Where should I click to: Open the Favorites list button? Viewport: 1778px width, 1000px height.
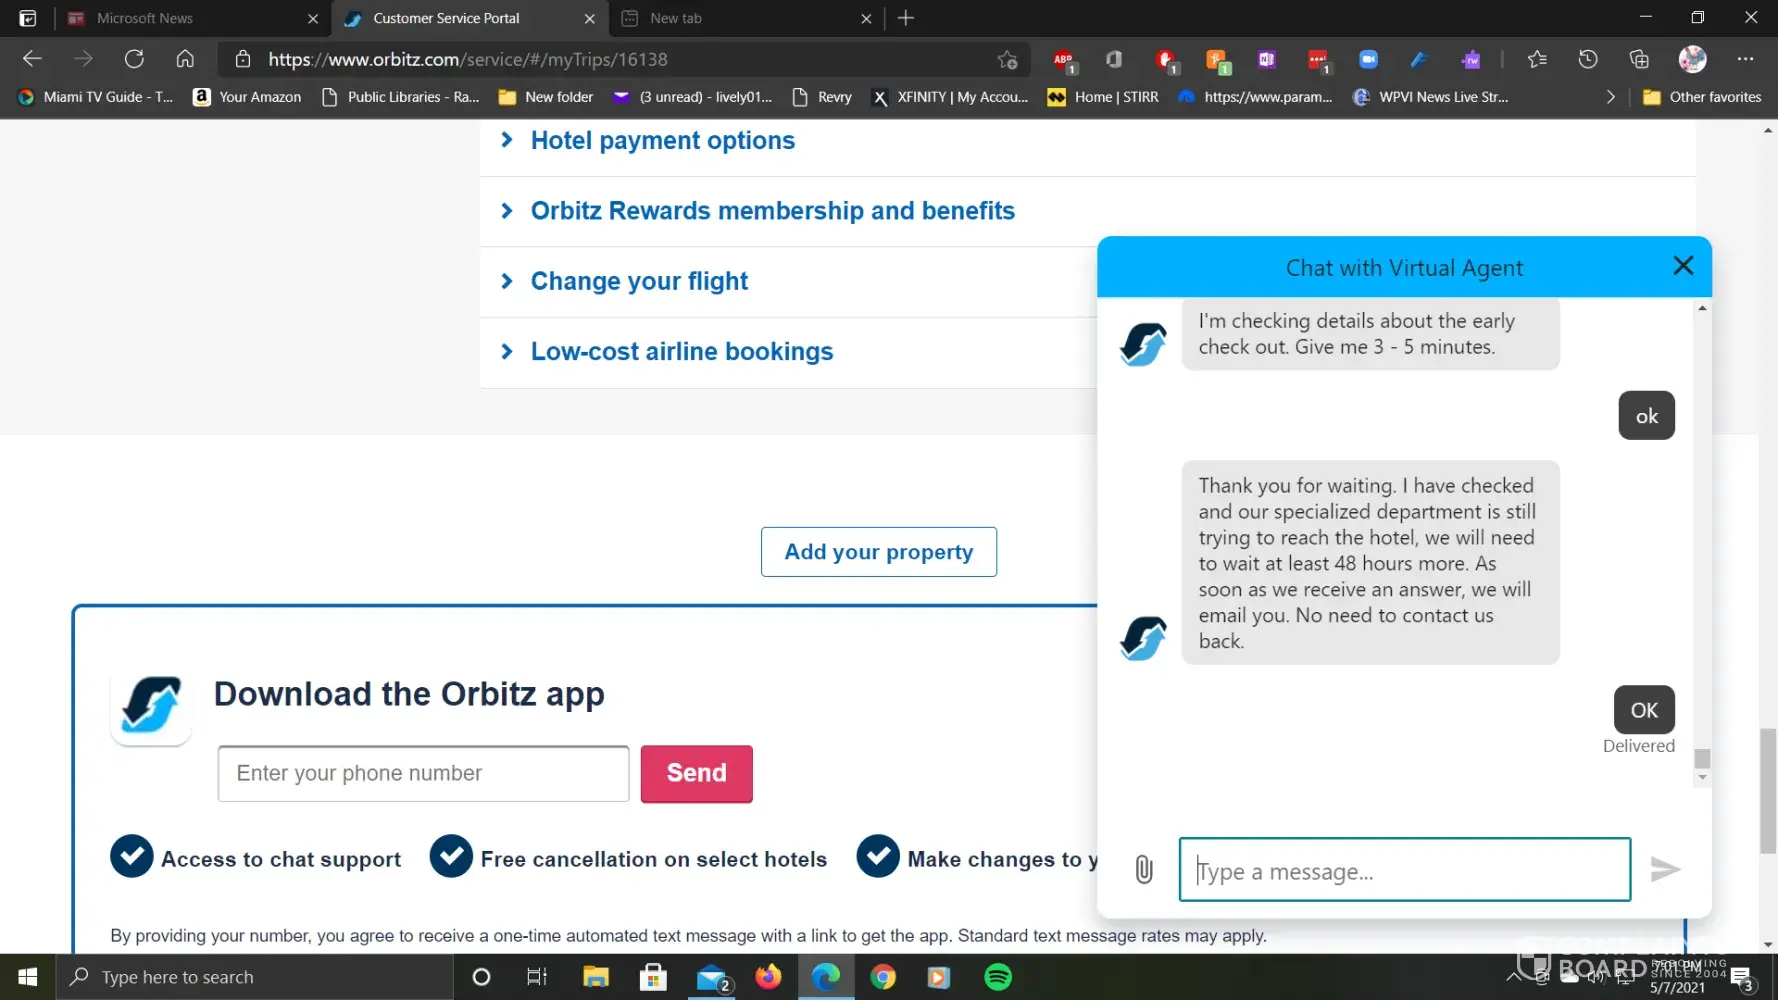tap(1537, 59)
